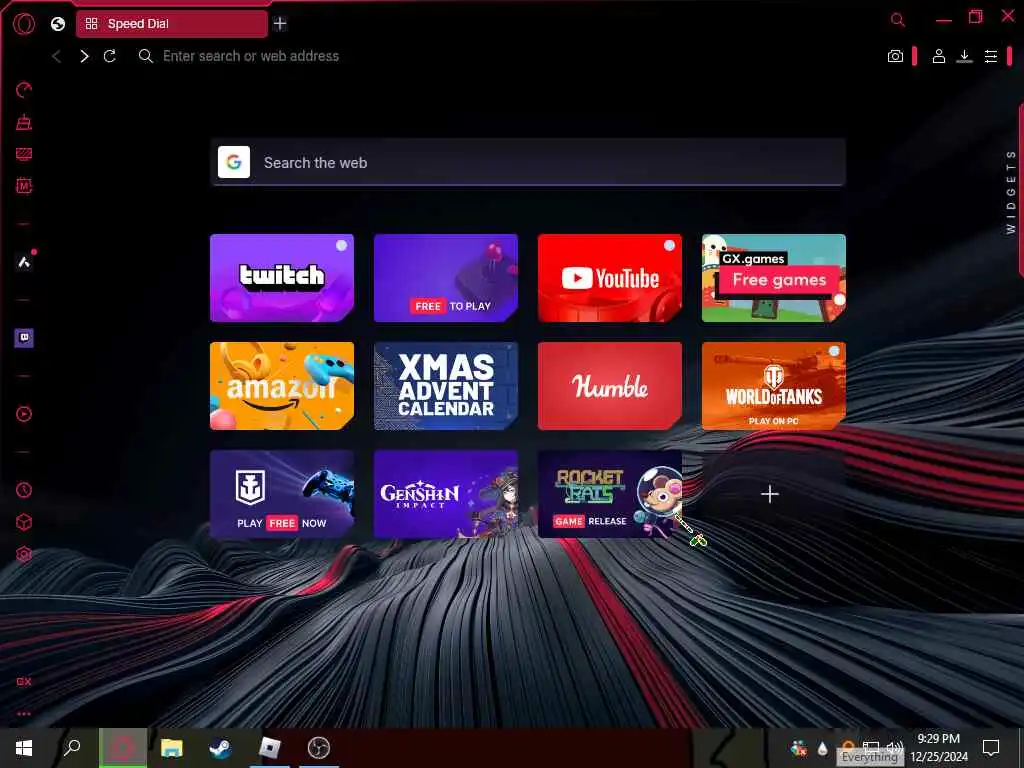Viewport: 1024px width, 768px height.
Task: Open the Twitch speed dial tile
Action: (281, 278)
